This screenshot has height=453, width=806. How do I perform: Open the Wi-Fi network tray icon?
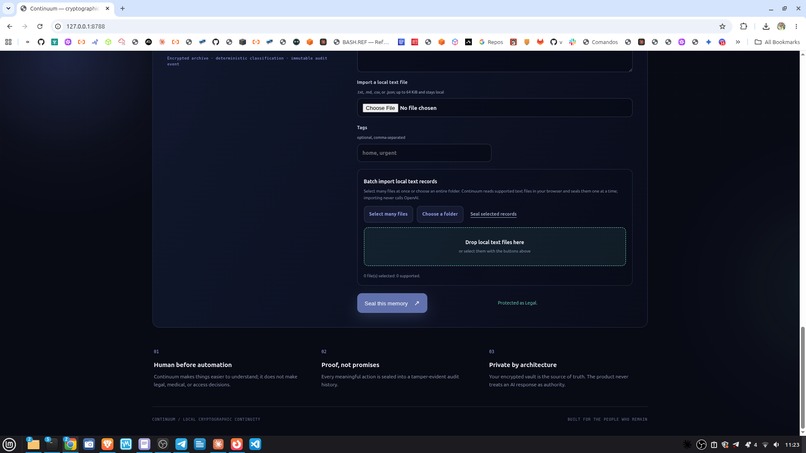click(765, 445)
